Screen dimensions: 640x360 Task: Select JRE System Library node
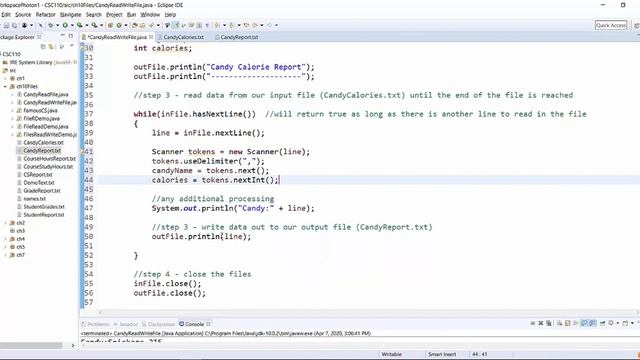point(39,62)
